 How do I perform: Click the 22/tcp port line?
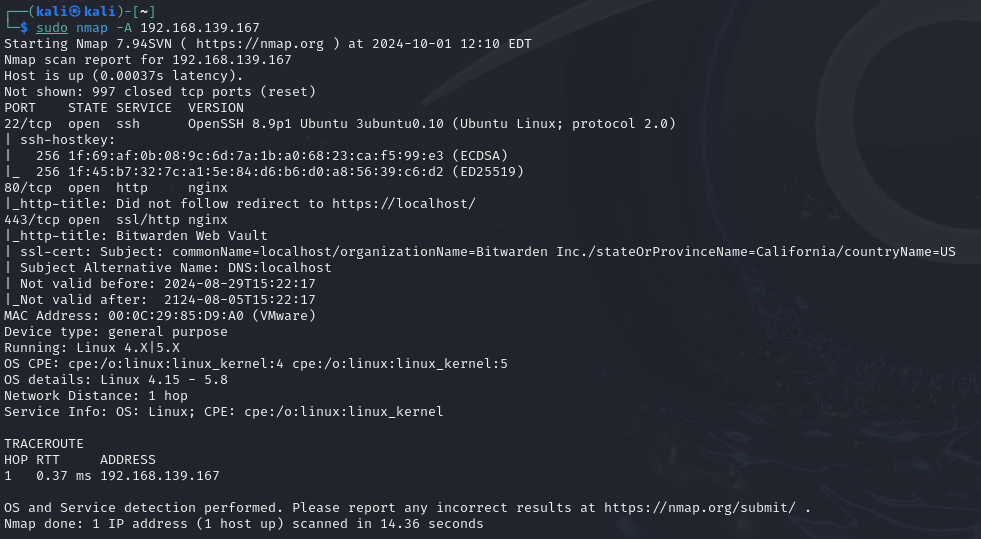point(340,124)
